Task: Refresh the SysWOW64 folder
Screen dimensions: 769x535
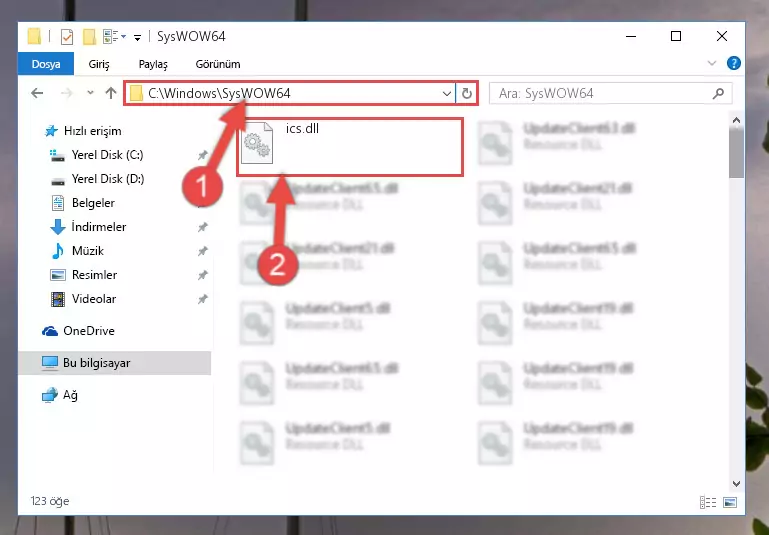Action: [x=467, y=93]
